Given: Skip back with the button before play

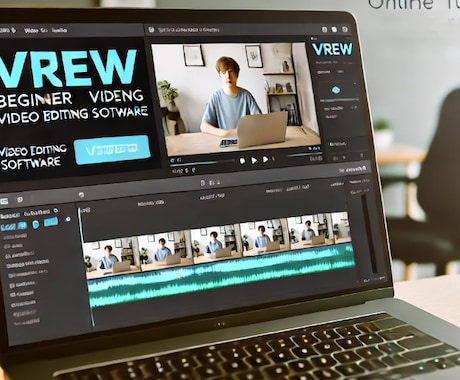Looking at the screenshot, I should [242, 161].
